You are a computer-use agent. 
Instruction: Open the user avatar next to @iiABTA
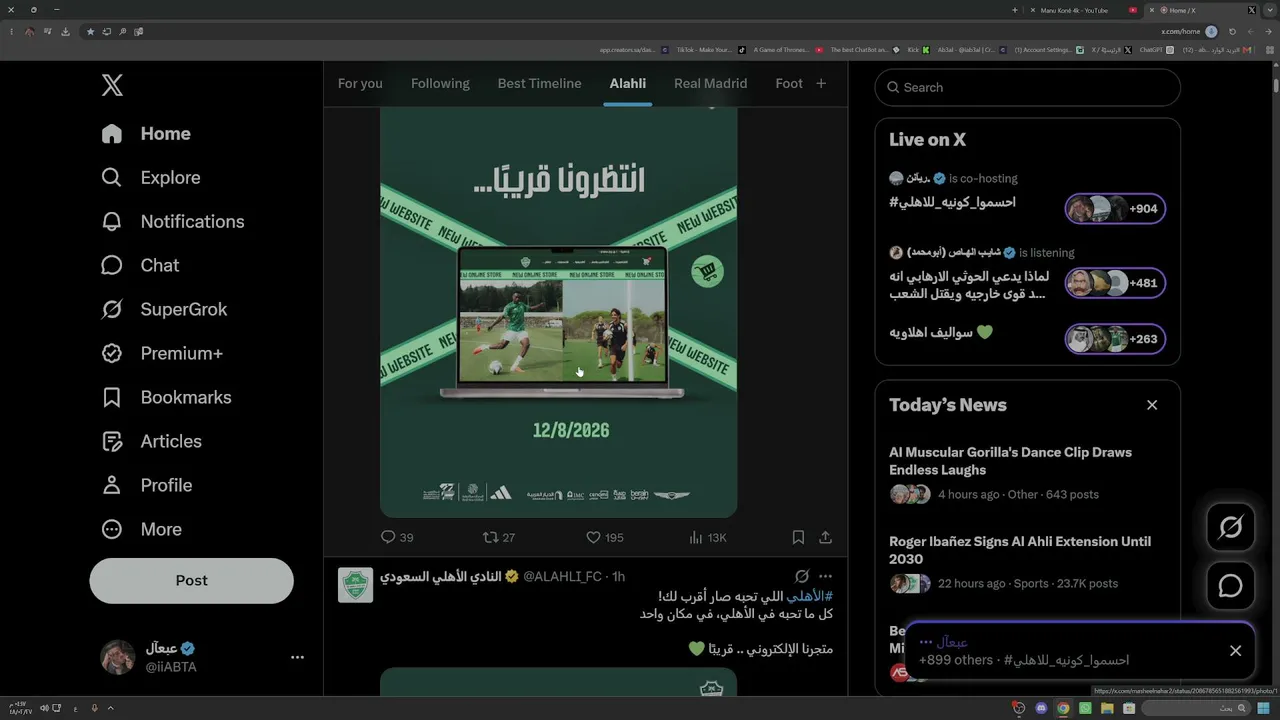tap(118, 657)
